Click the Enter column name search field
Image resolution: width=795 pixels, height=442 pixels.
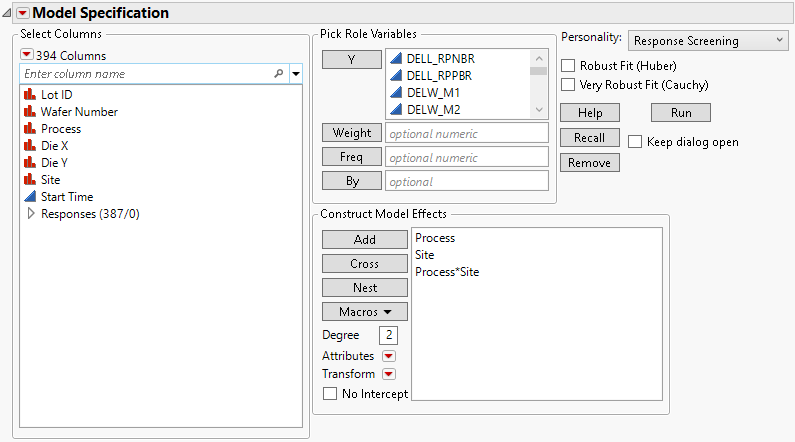[x=145, y=74]
